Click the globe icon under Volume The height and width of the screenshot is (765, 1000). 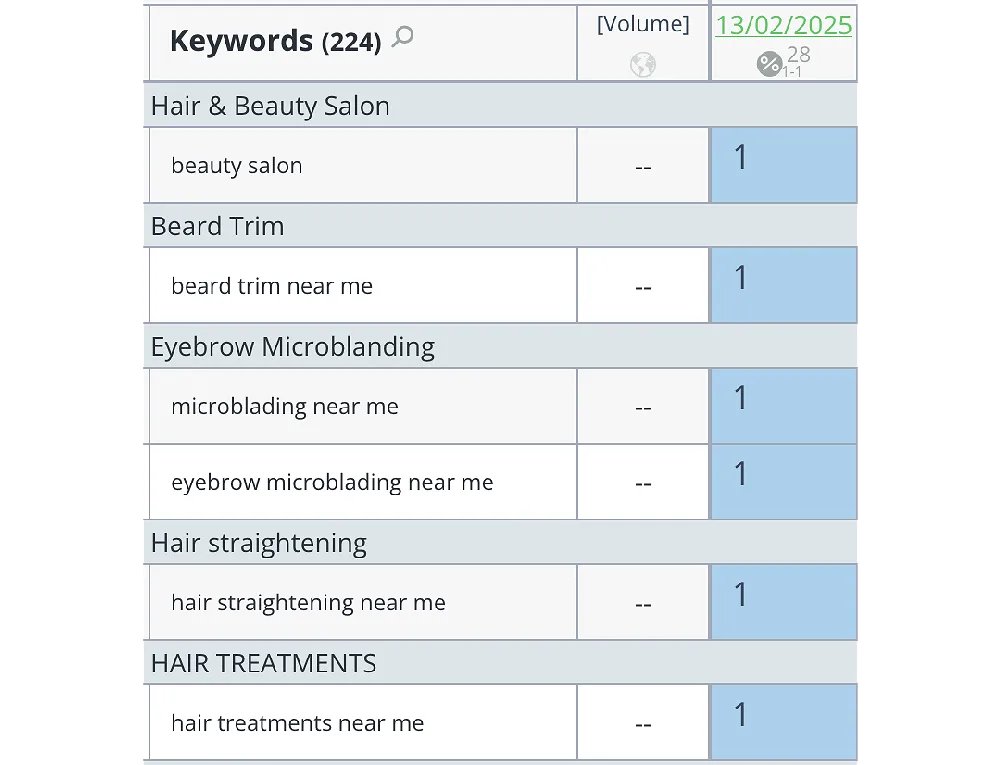pyautogui.click(x=643, y=66)
